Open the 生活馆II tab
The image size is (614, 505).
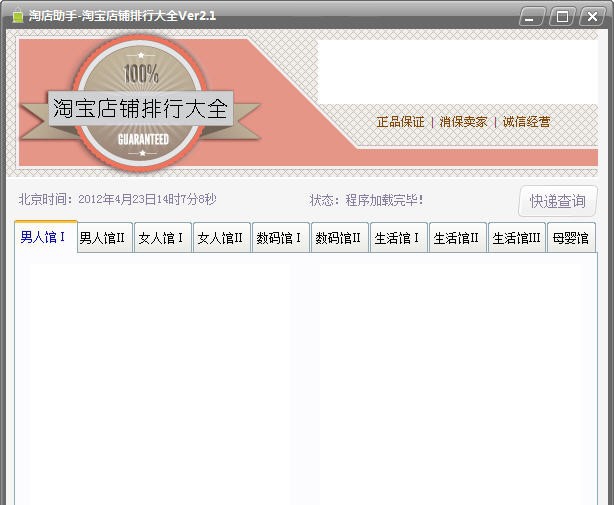click(458, 238)
